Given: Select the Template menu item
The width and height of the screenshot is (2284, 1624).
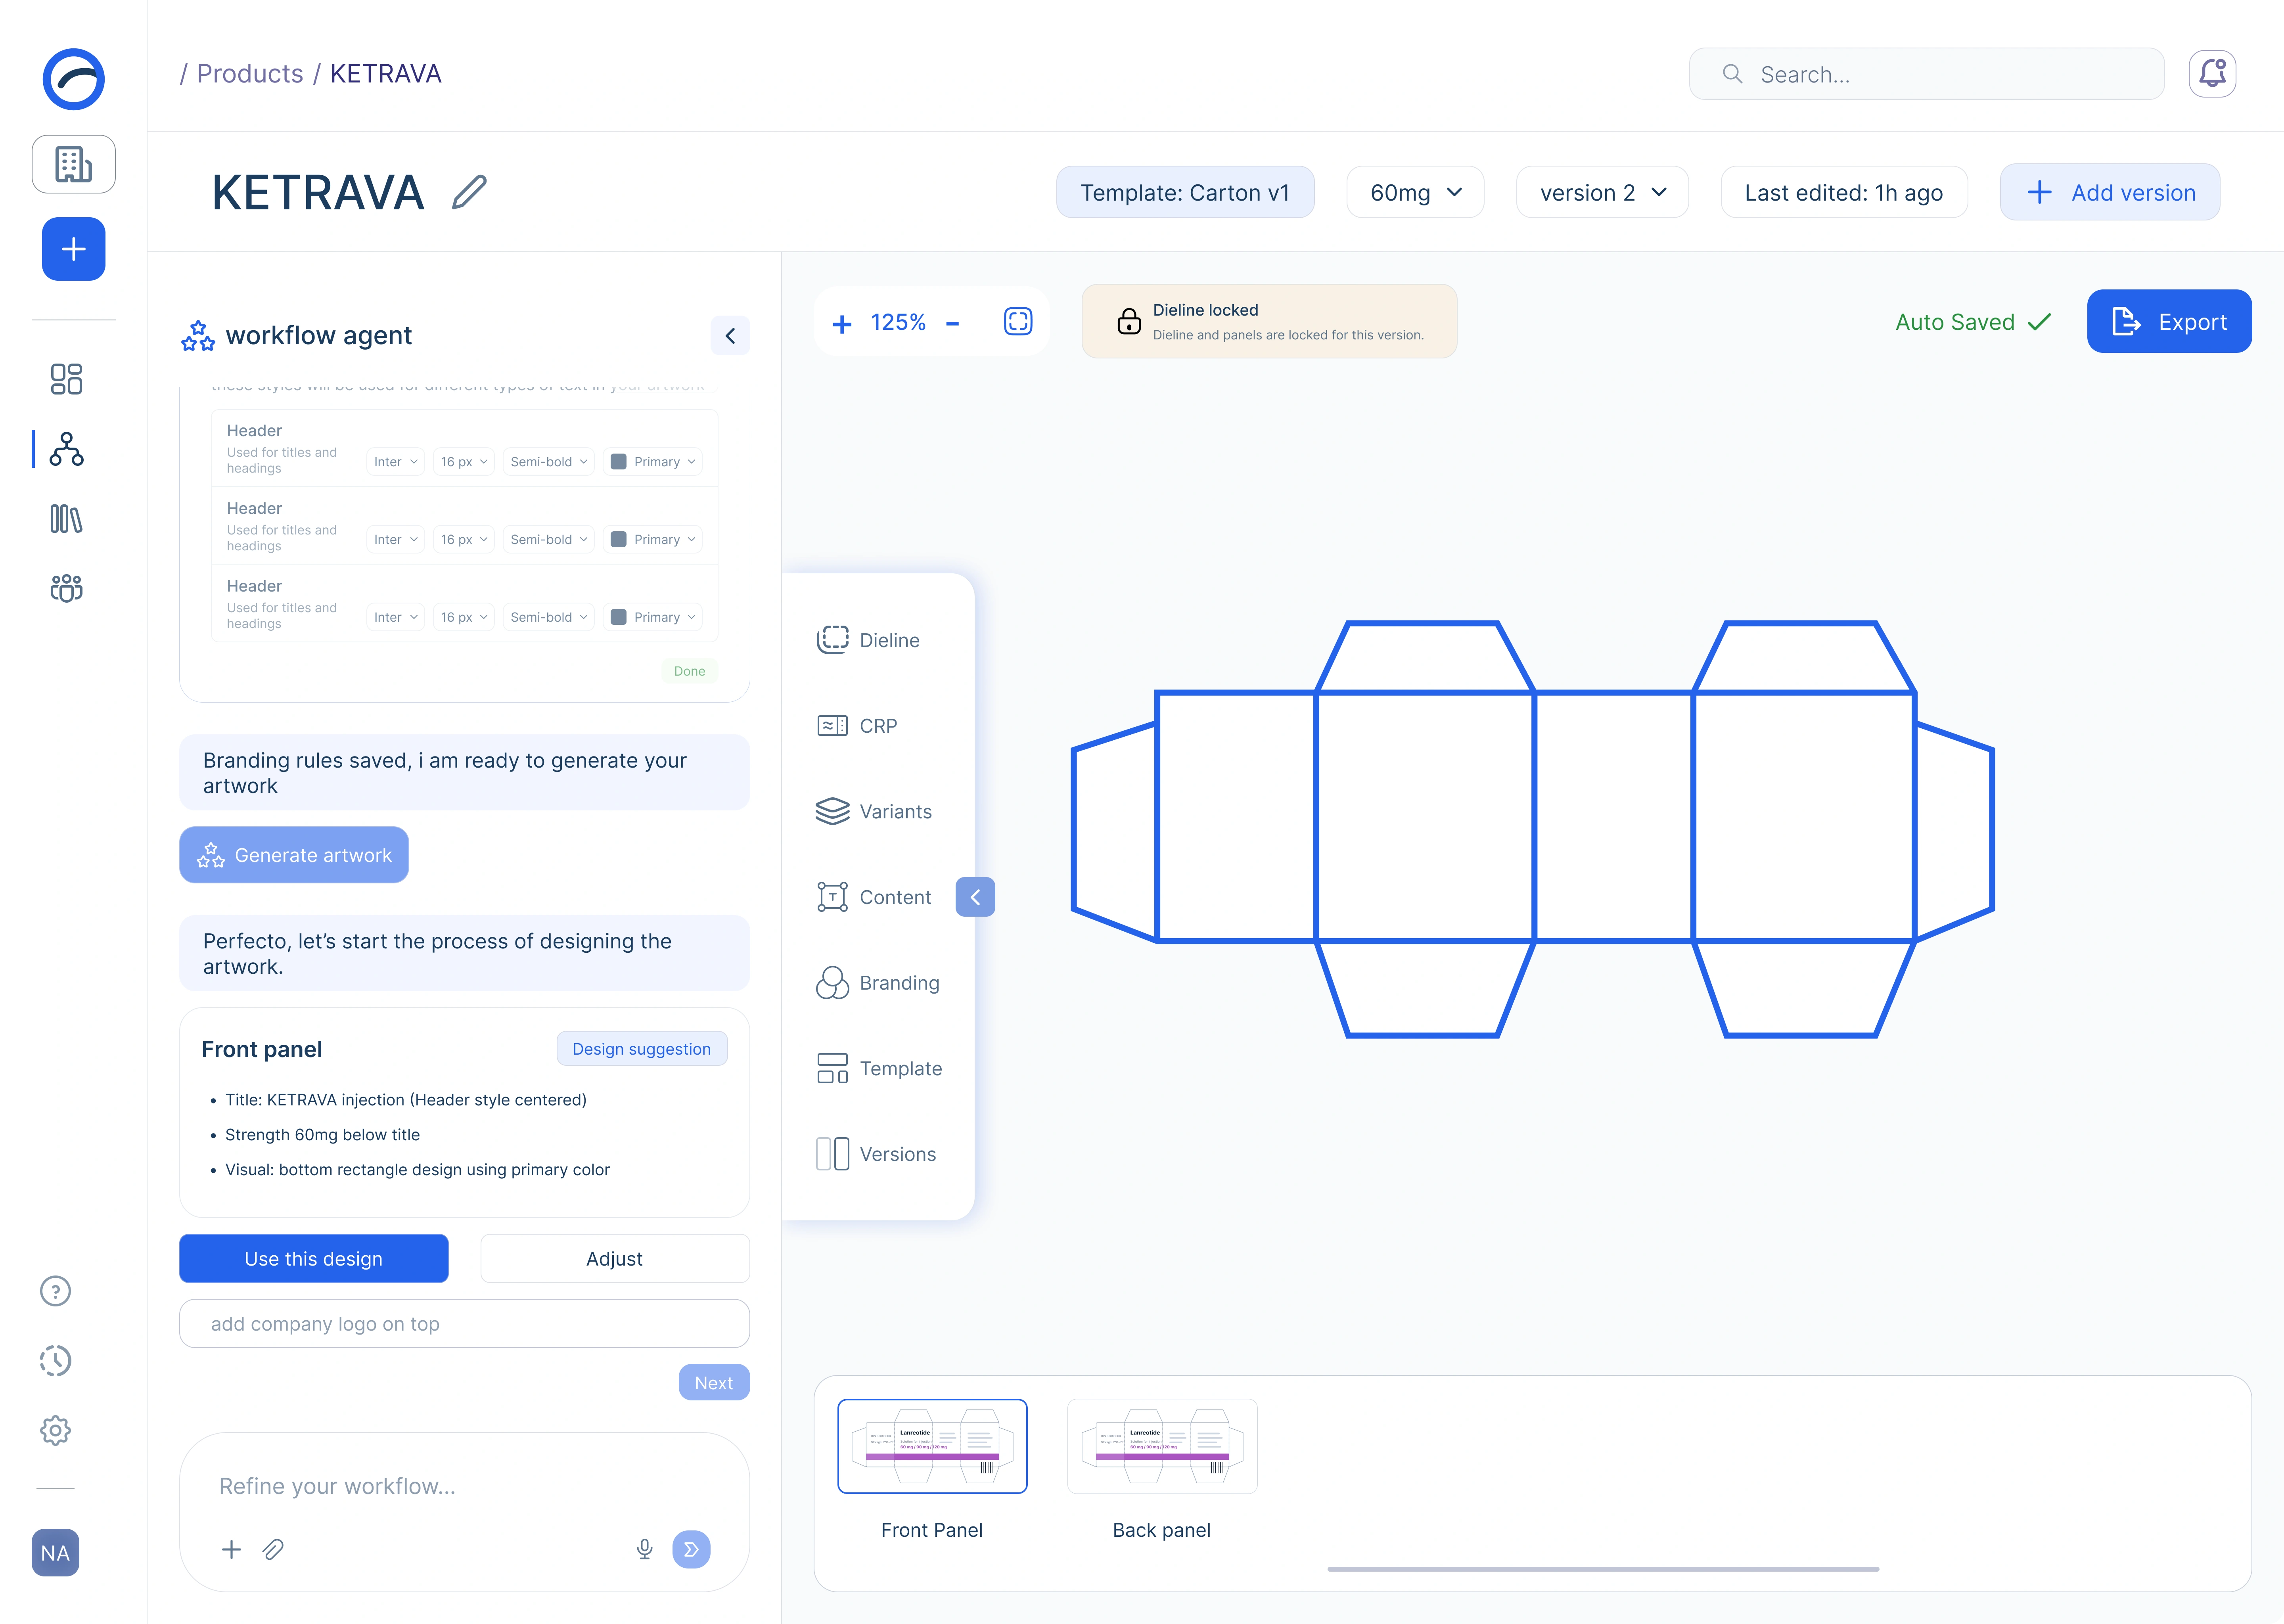Looking at the screenshot, I should (879, 1068).
